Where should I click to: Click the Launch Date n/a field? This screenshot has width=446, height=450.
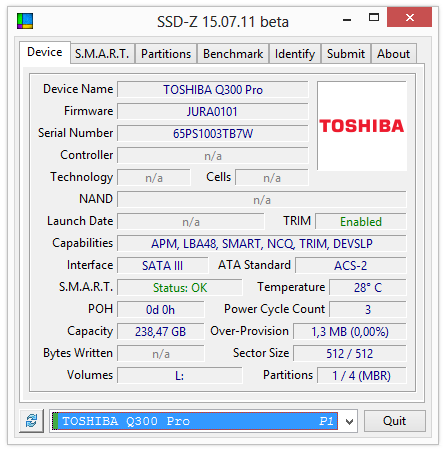pyautogui.click(x=191, y=222)
